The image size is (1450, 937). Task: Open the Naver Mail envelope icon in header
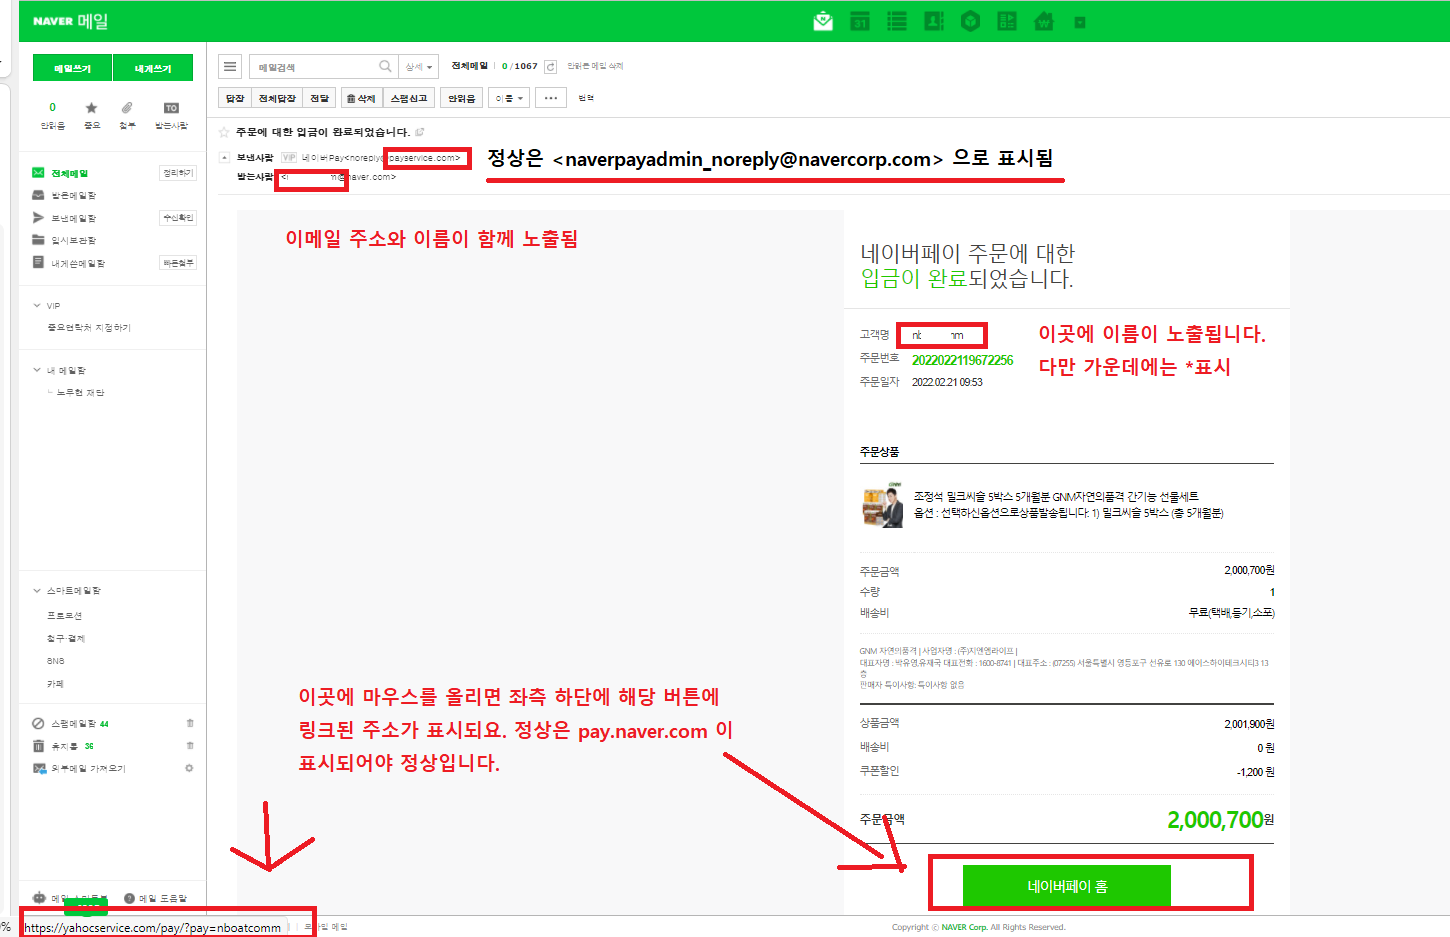(823, 21)
